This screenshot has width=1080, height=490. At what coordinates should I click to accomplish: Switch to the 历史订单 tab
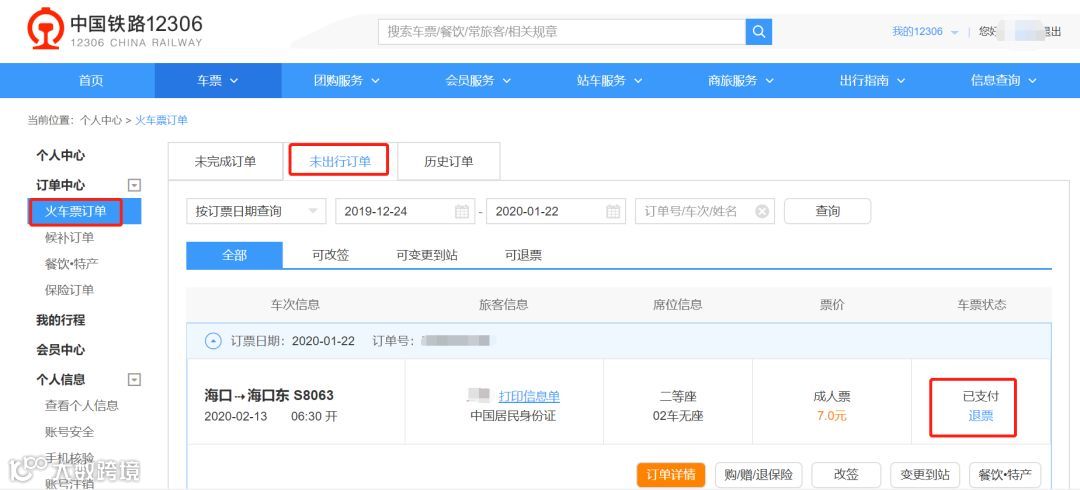tap(448, 162)
